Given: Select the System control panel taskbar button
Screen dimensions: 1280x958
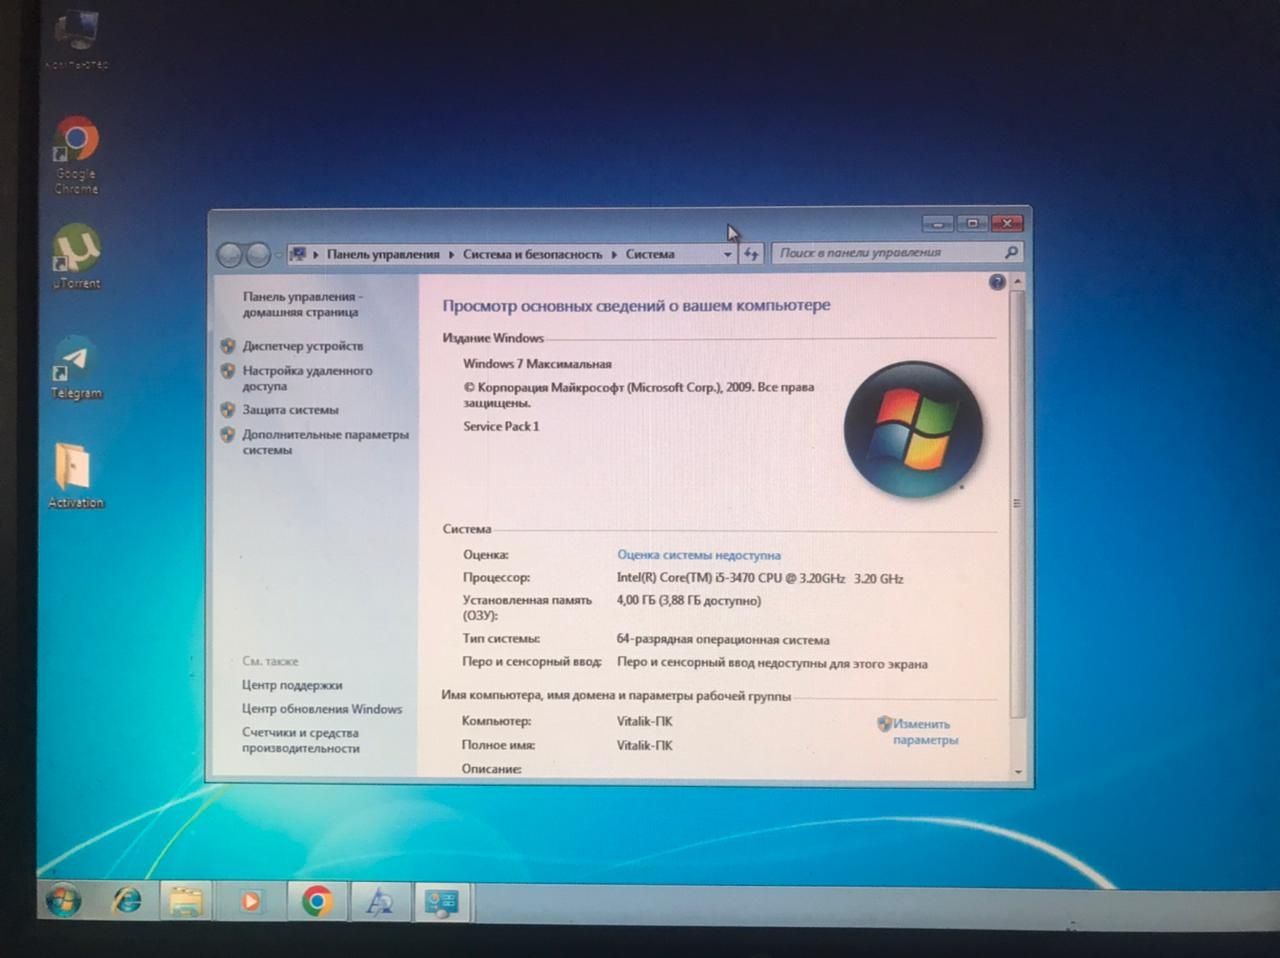Looking at the screenshot, I should [441, 902].
